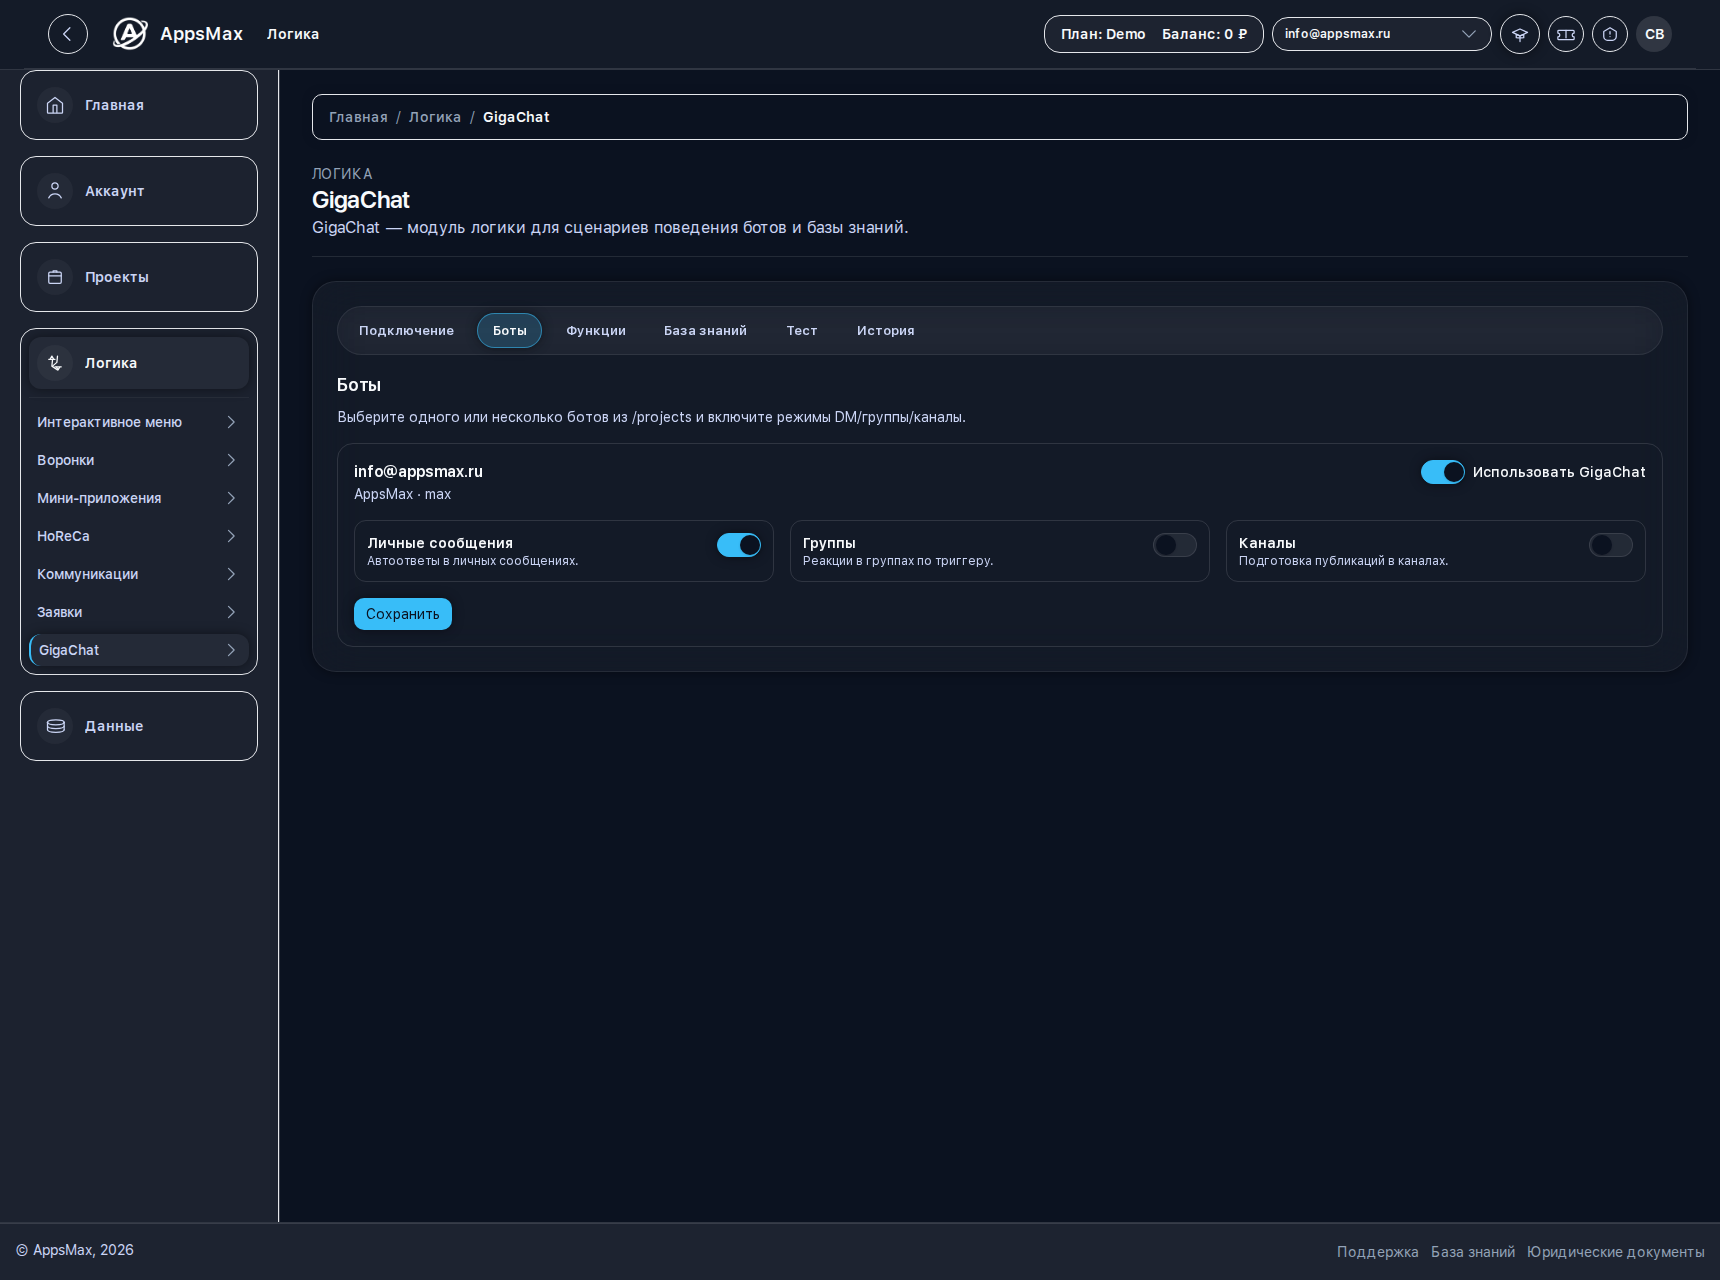Click the person icon beside Аккаунт
Viewport: 1720px width, 1280px height.
tap(55, 191)
